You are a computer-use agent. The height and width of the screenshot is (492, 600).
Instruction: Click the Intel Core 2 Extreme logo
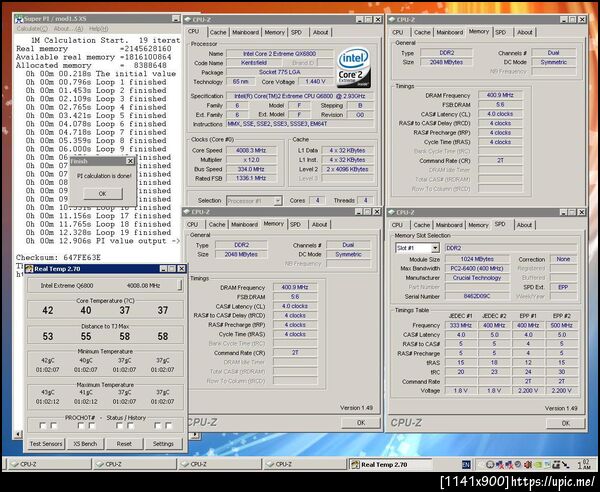tap(353, 68)
